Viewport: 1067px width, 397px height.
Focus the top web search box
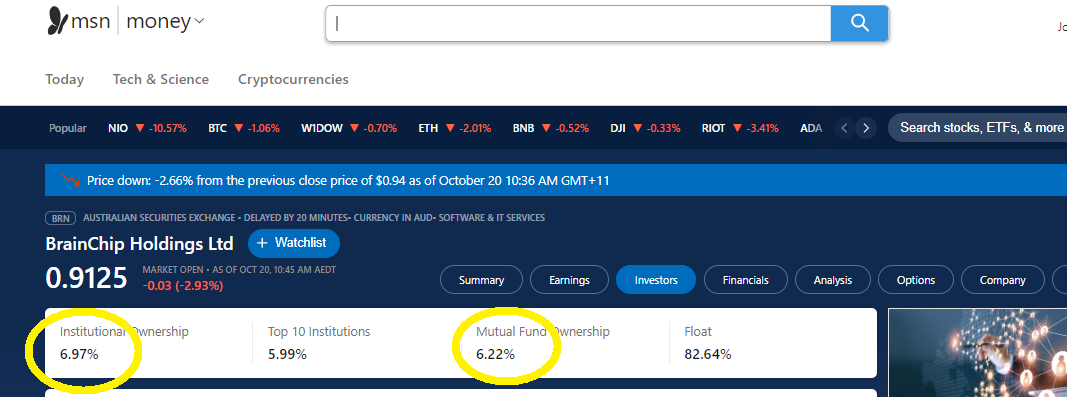coord(578,24)
